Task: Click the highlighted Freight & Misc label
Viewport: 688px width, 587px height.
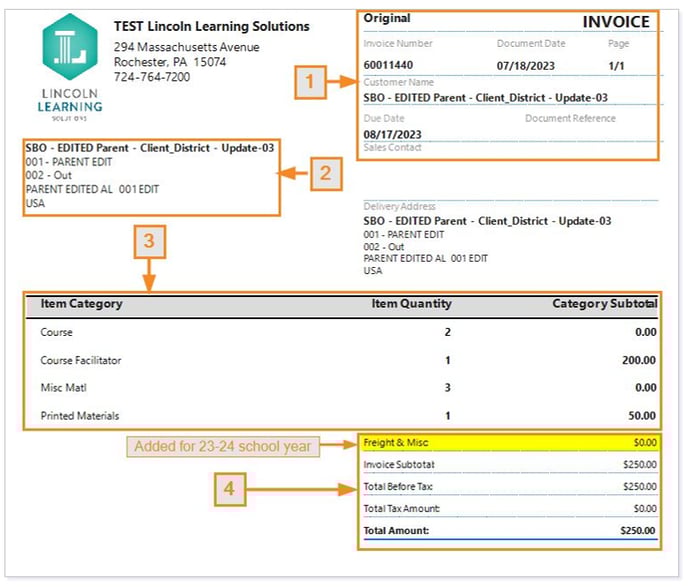Action: (396, 443)
